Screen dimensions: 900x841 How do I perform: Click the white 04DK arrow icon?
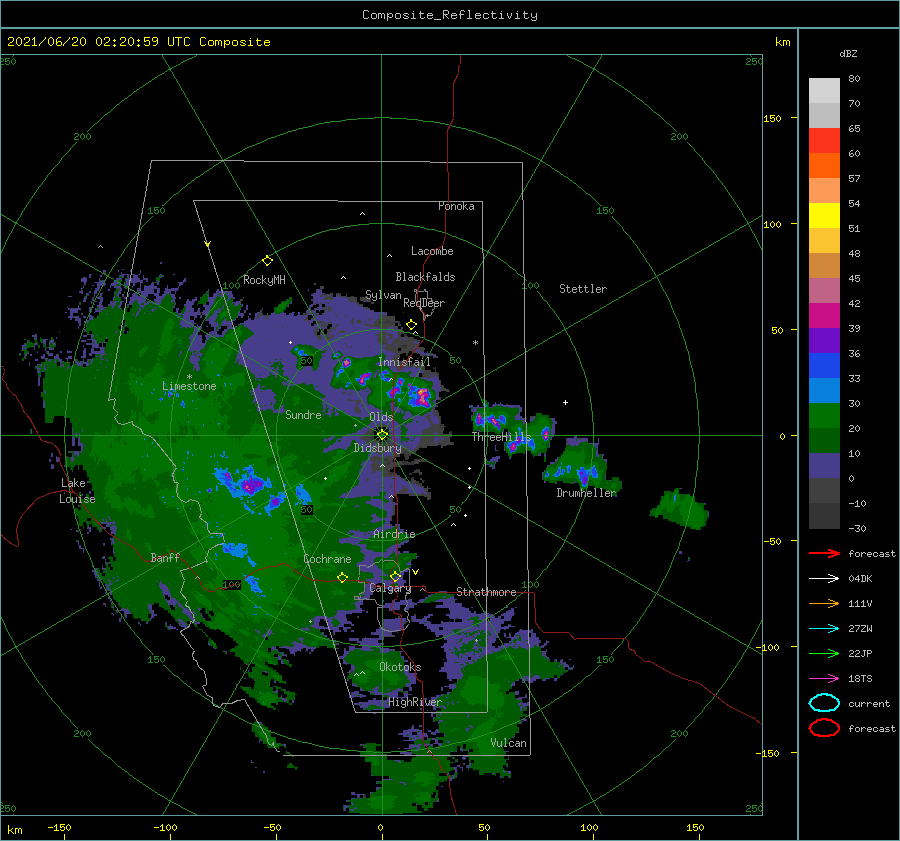coord(824,578)
